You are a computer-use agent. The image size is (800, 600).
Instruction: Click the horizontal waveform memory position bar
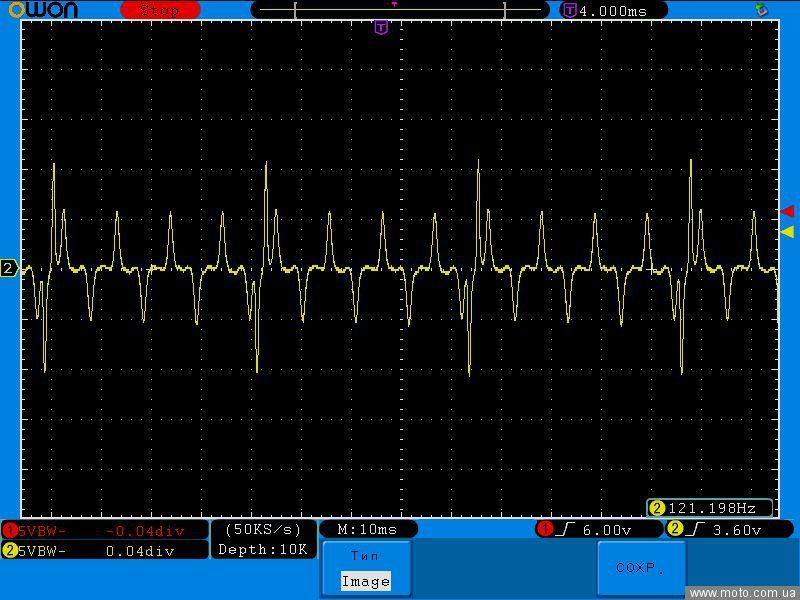[x=400, y=10]
